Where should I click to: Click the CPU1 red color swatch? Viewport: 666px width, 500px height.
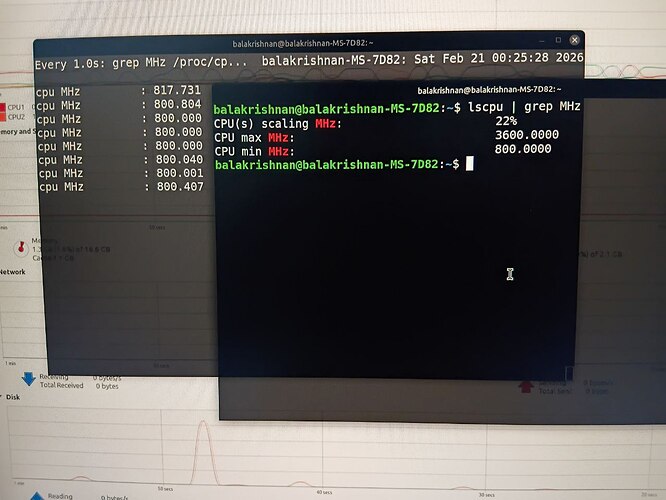3,107
